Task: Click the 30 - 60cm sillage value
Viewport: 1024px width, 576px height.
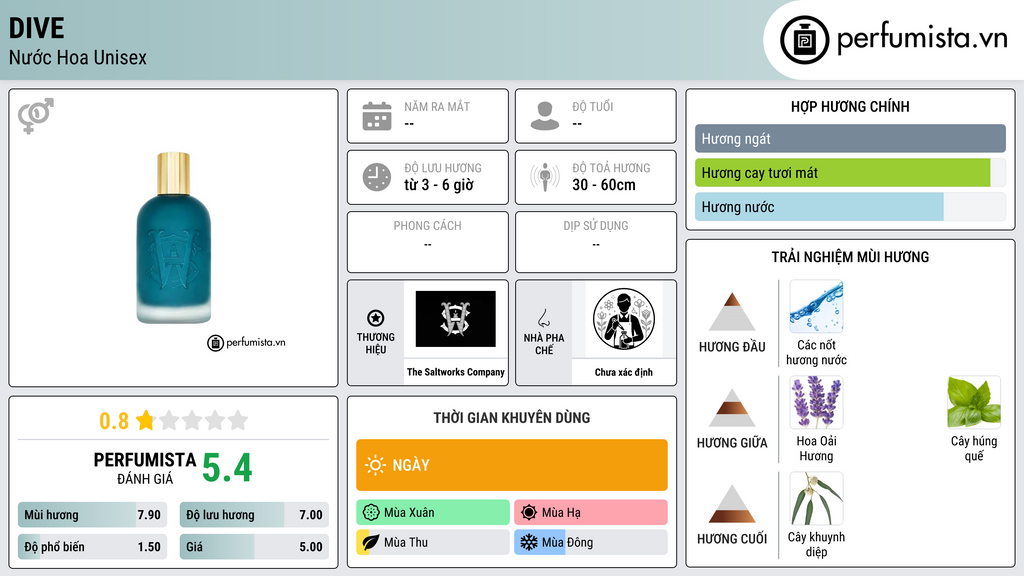Action: [x=604, y=185]
